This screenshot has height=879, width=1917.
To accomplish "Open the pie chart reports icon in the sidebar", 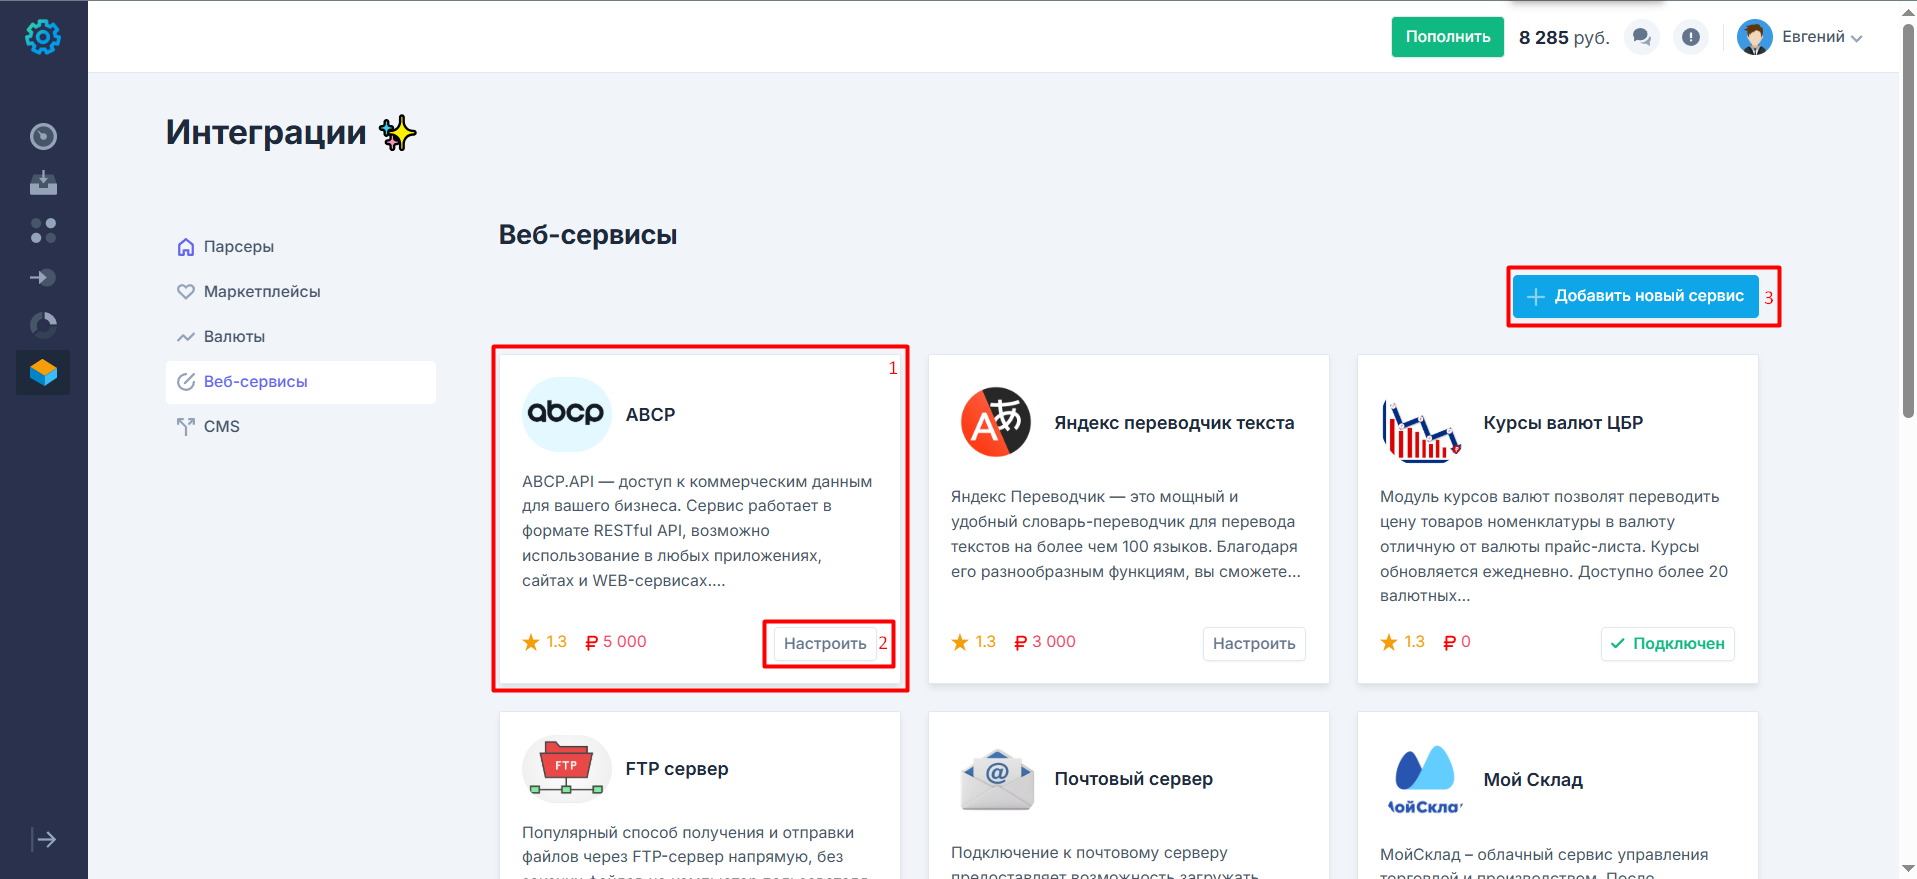I will (x=43, y=324).
